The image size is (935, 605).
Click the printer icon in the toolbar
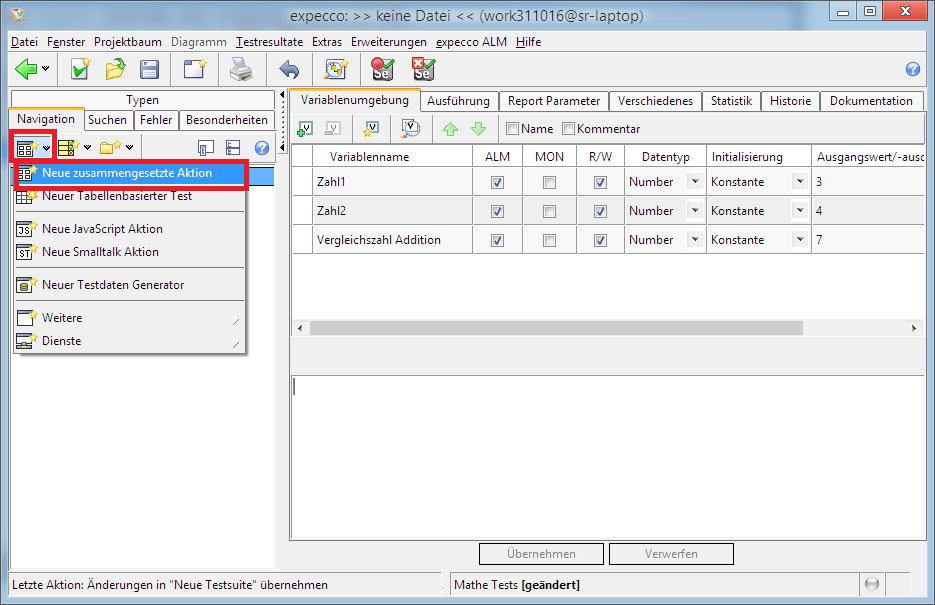(x=240, y=69)
